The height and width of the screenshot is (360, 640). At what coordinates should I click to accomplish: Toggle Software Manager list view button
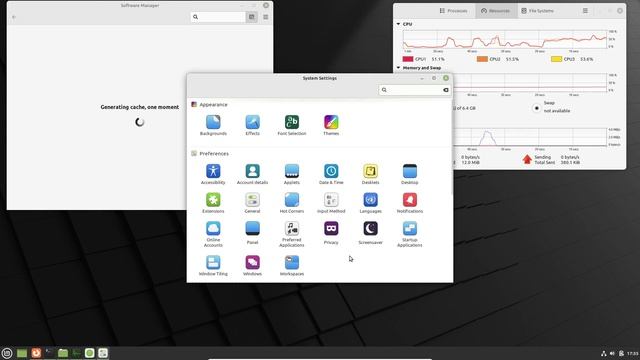pos(252,17)
